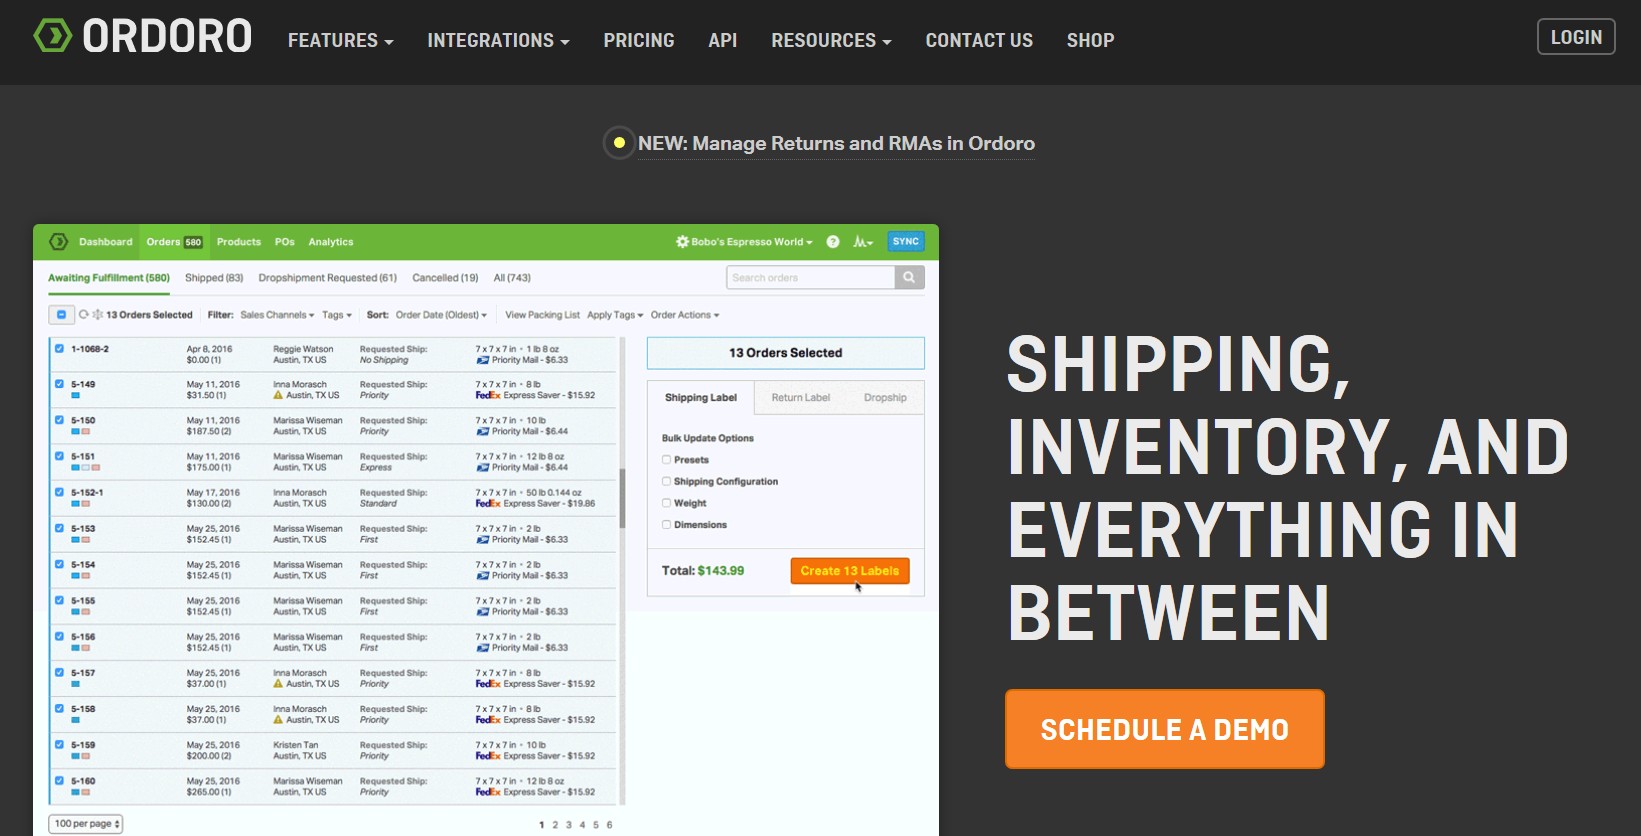The image size is (1641, 836).
Task: Click the hexagon logo in the green app bar
Action: point(58,242)
